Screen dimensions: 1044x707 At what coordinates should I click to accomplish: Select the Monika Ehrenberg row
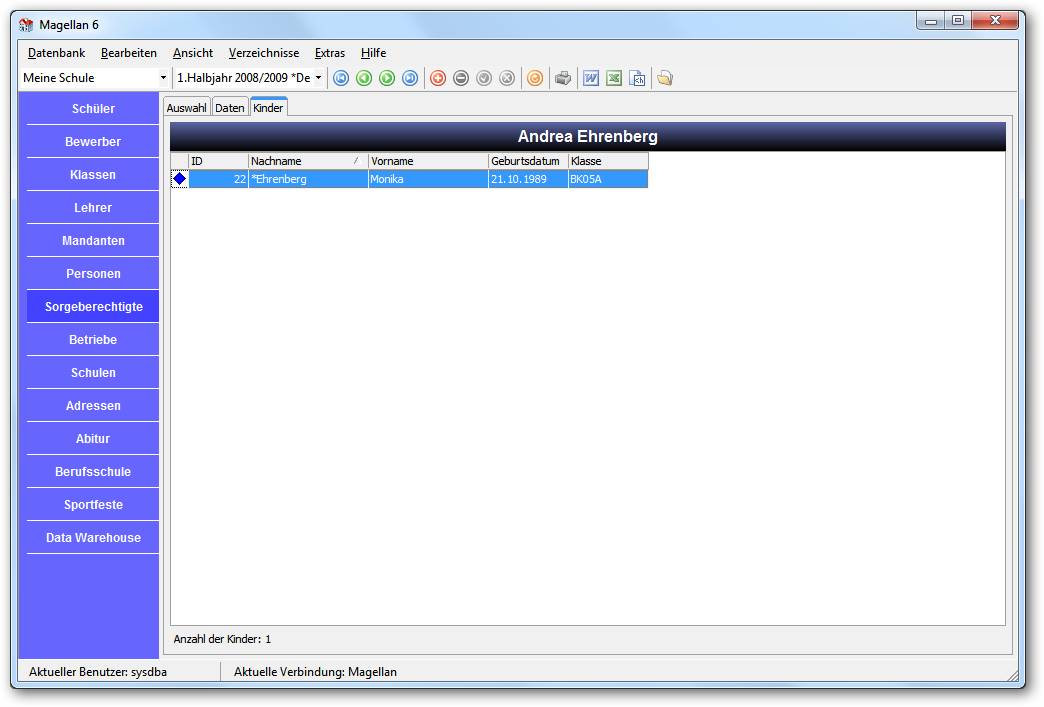pos(409,179)
